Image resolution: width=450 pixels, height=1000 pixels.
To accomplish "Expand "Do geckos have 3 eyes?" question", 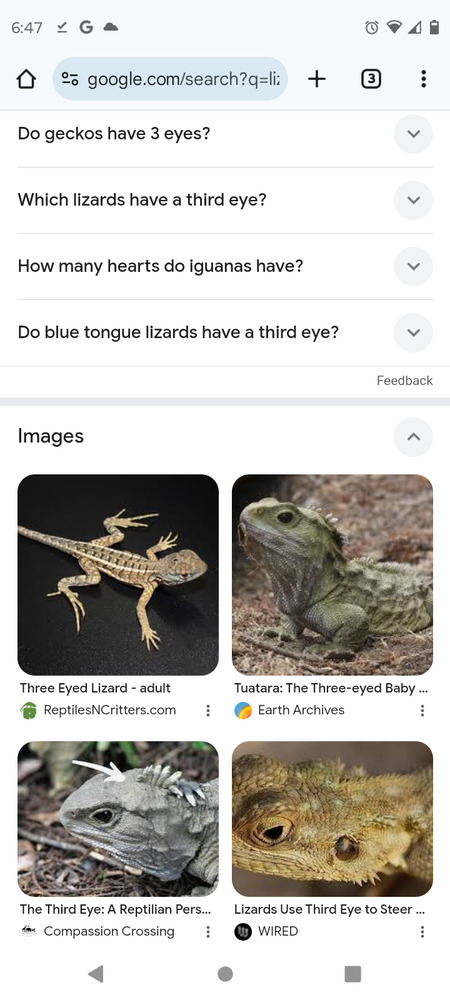I will 225,134.
